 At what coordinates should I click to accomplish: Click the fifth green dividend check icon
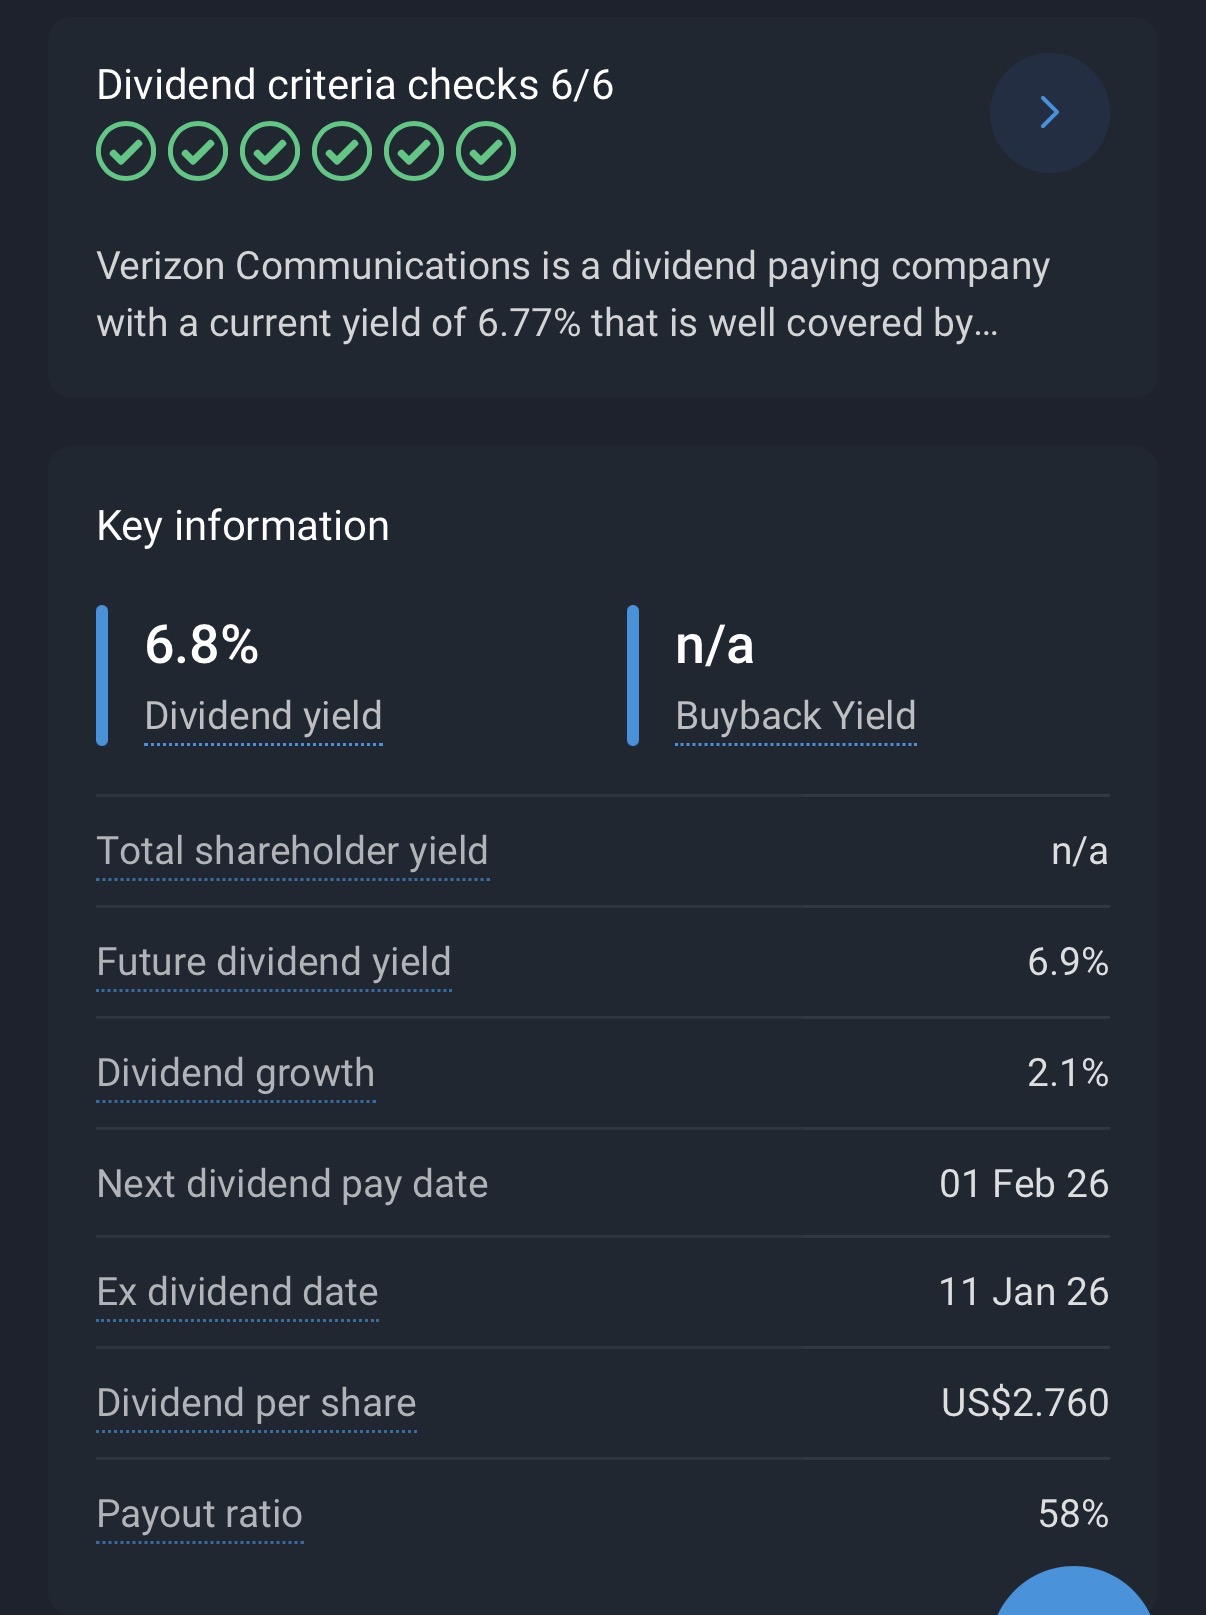[x=414, y=152]
